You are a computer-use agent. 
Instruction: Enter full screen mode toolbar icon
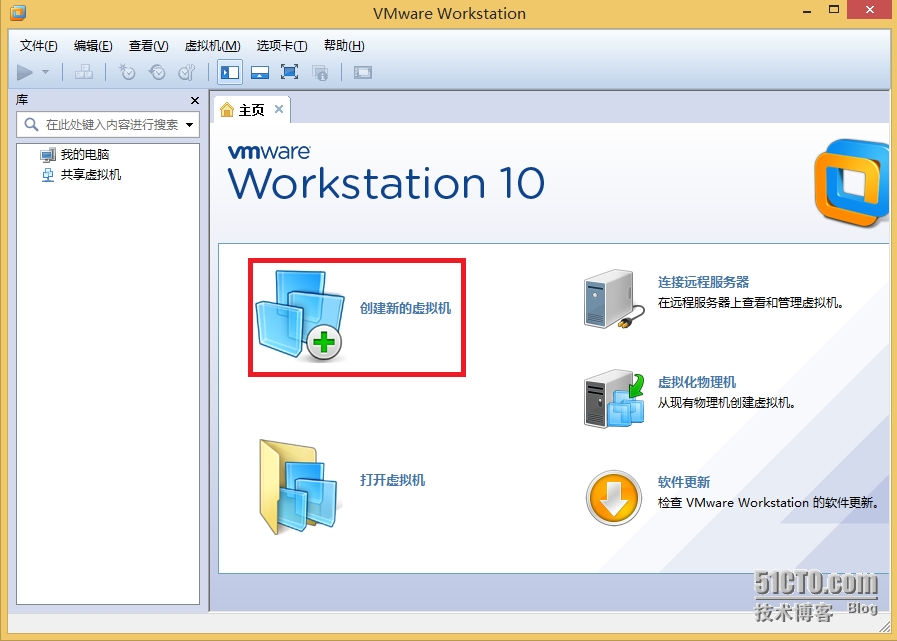click(x=289, y=72)
